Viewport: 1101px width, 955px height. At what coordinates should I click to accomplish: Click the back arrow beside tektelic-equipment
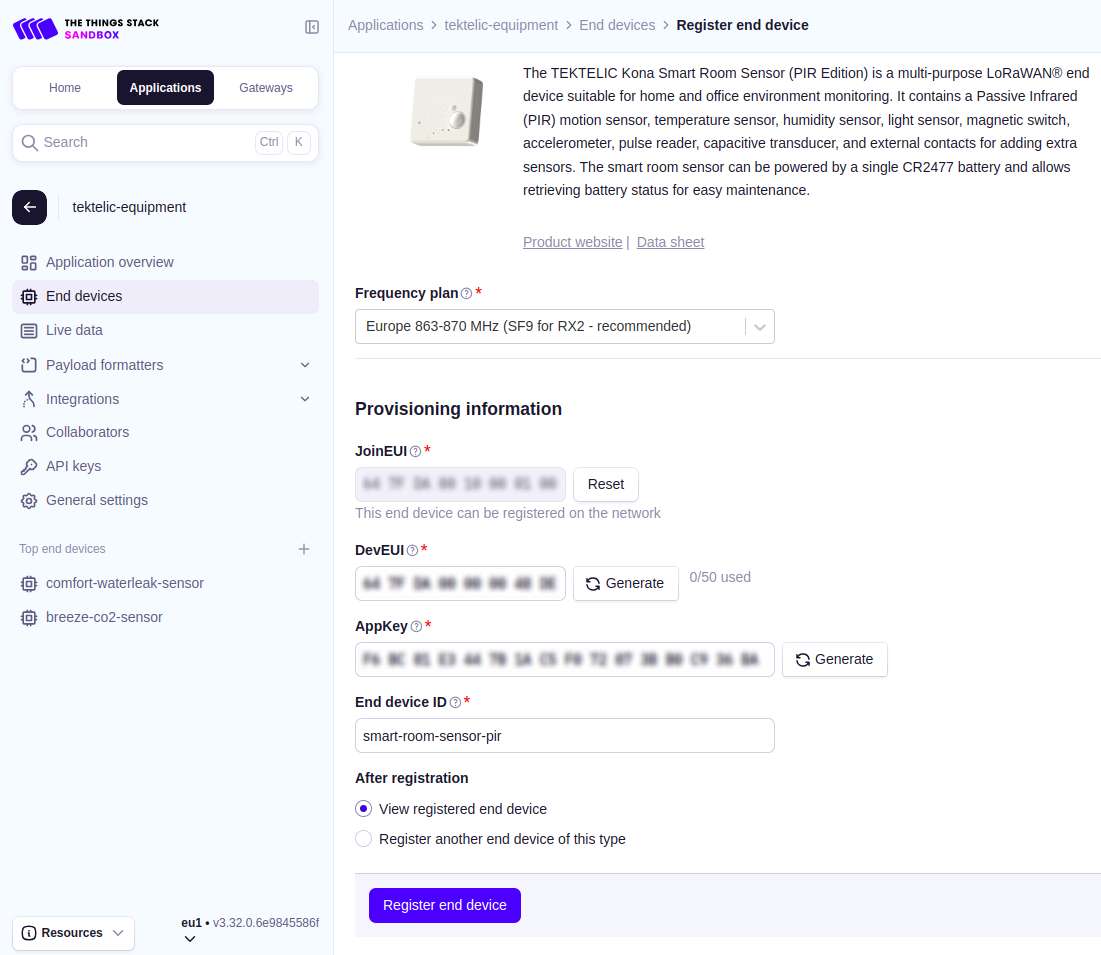(x=29, y=207)
